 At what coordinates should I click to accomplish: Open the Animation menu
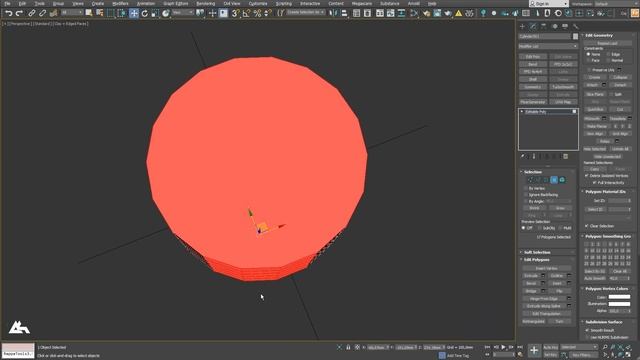tap(146, 4)
